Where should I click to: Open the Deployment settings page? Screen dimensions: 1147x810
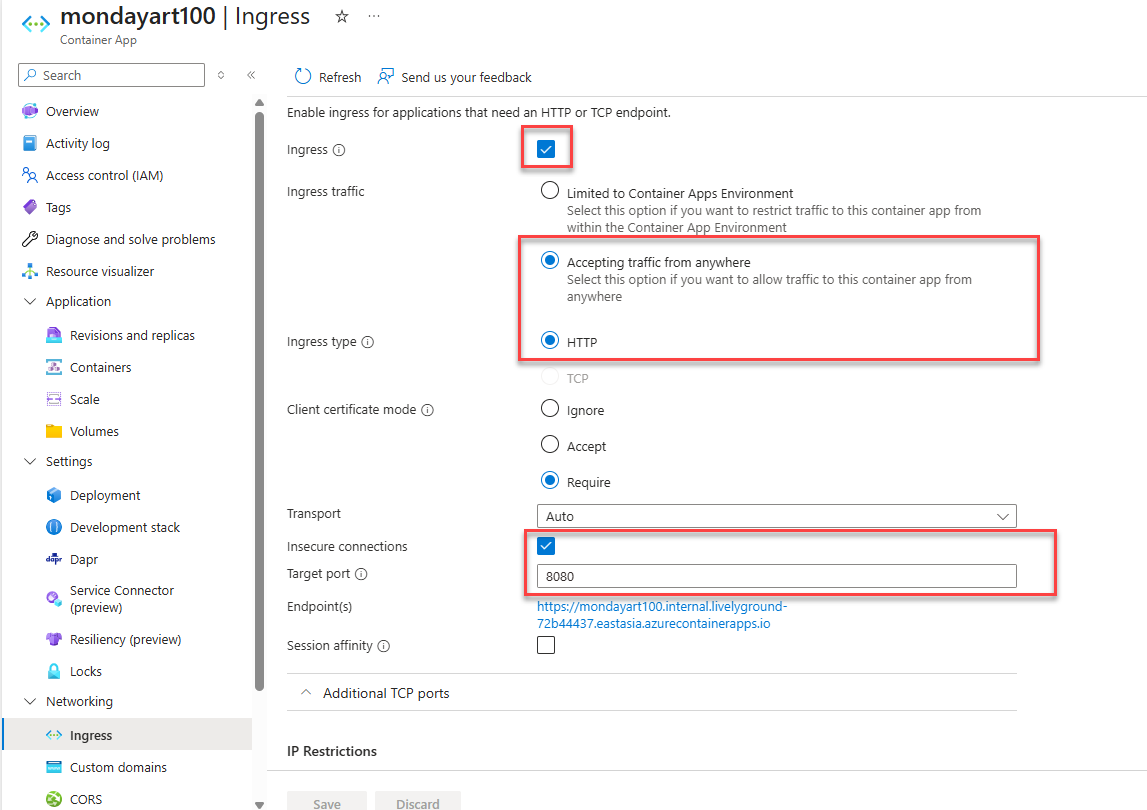105,495
